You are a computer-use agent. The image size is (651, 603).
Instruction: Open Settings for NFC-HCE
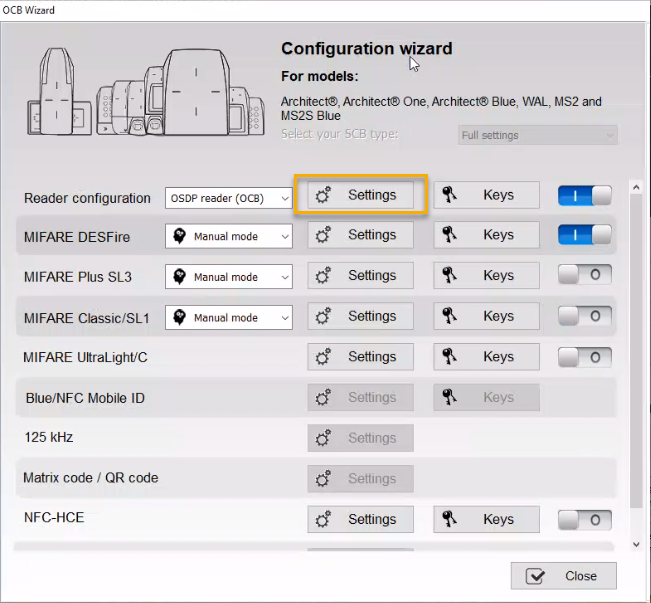(360, 520)
